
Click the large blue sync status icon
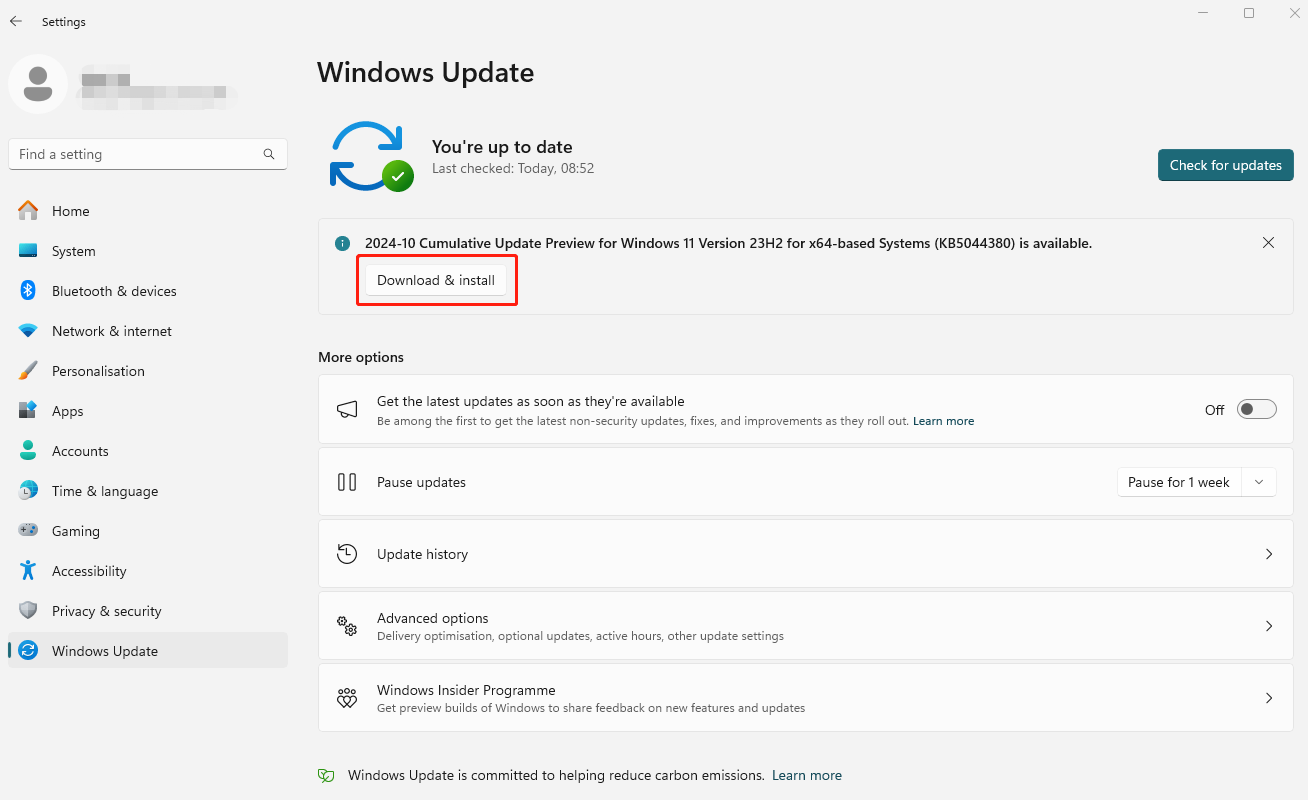(371, 156)
